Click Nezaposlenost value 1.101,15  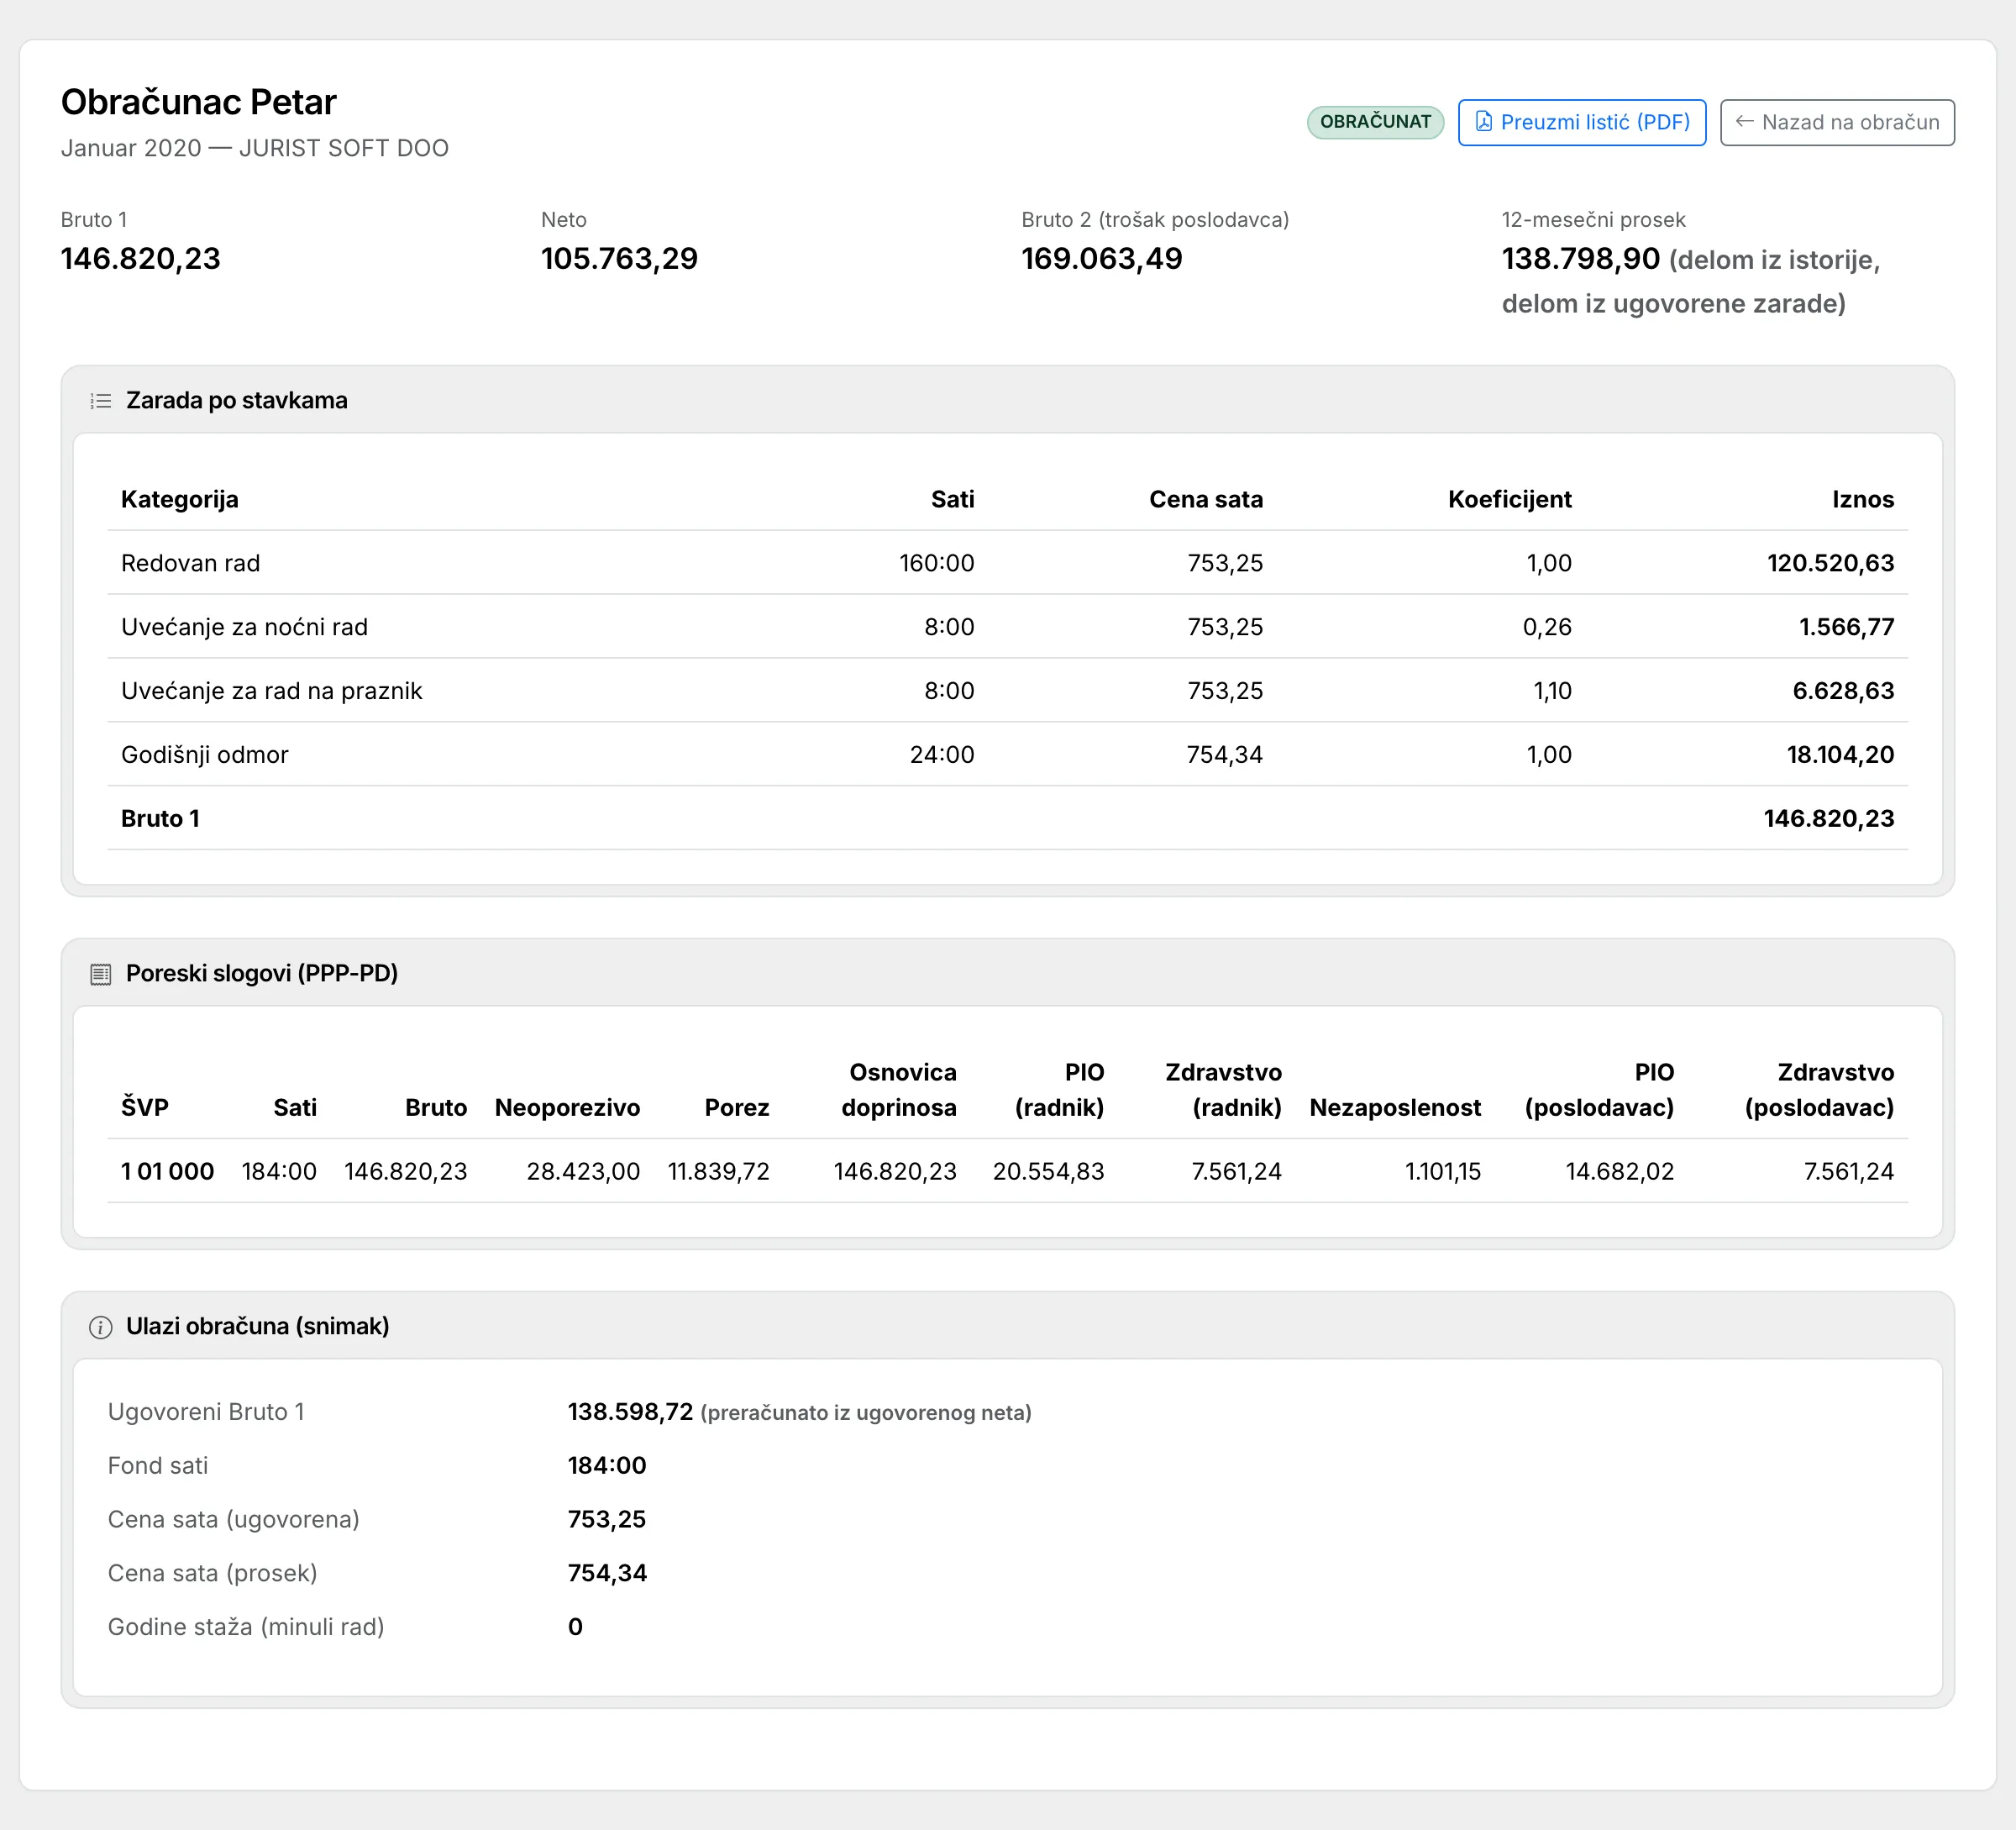click(x=1443, y=1171)
